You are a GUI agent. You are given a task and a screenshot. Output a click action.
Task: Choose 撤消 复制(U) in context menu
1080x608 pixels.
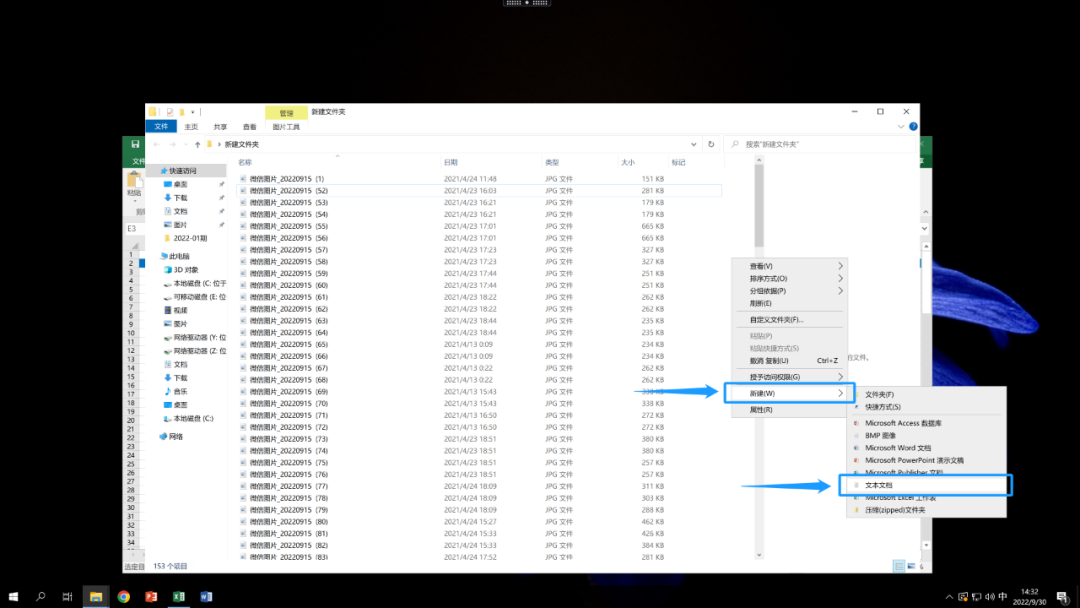(789, 361)
